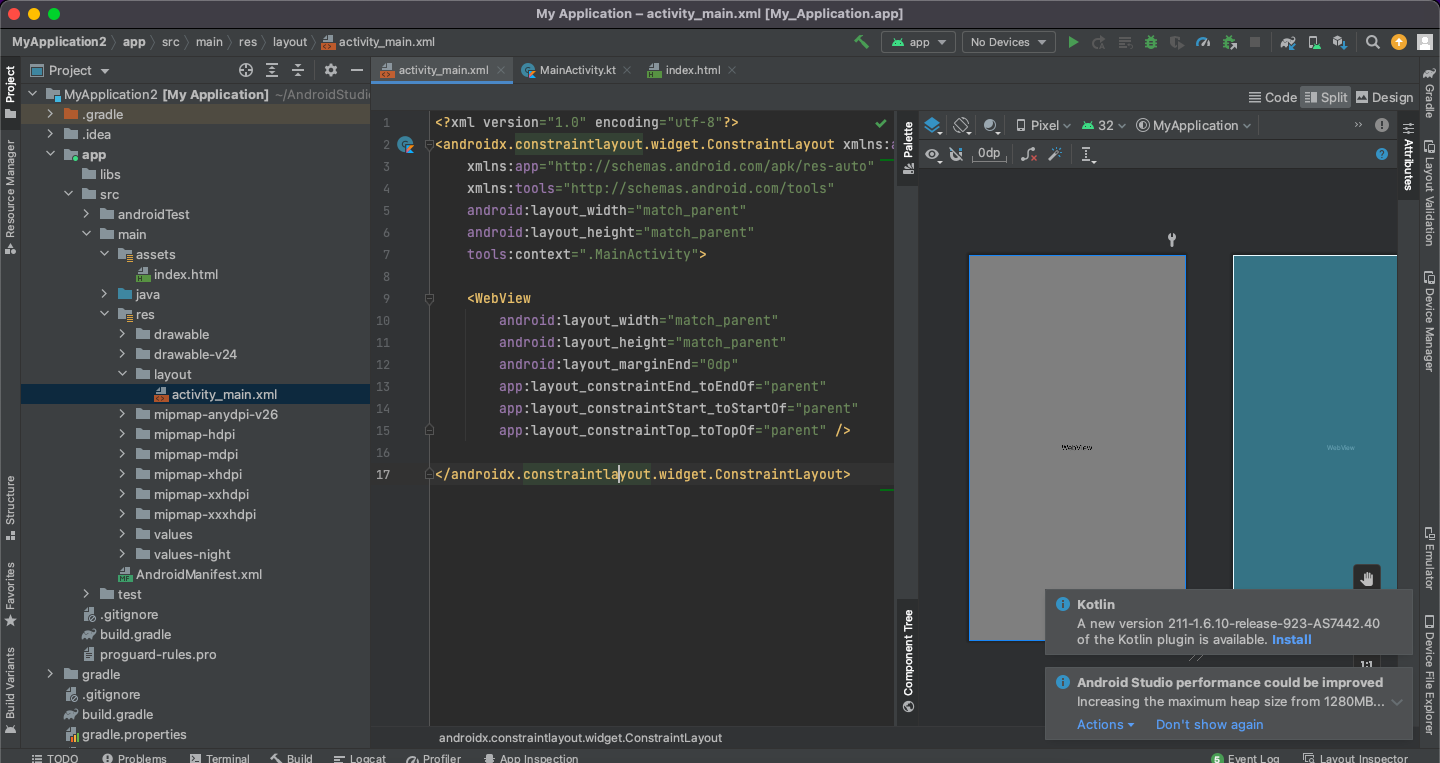Click Infer Constraints magic wand icon
This screenshot has width=1440, height=763.
[1054, 154]
